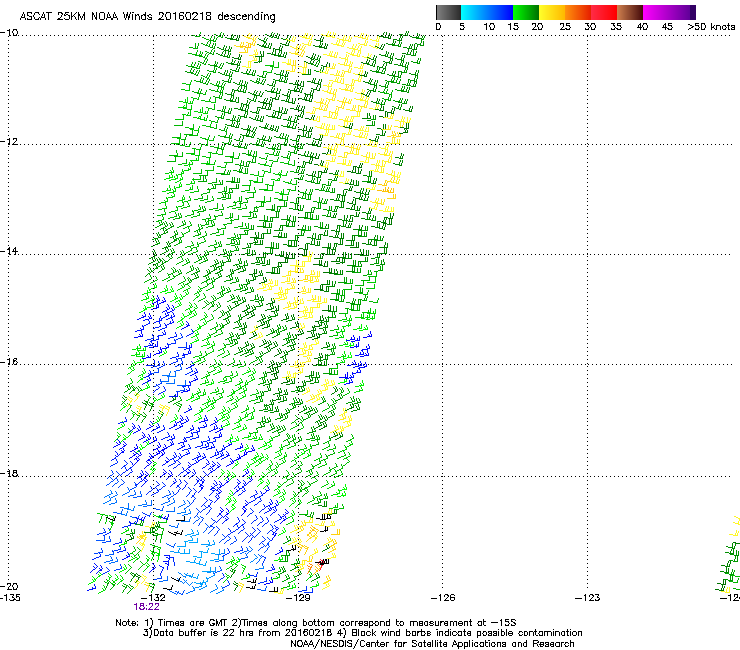
Task: Click the 'Data buffer is 22 hrs' note
Action: pos(238,633)
